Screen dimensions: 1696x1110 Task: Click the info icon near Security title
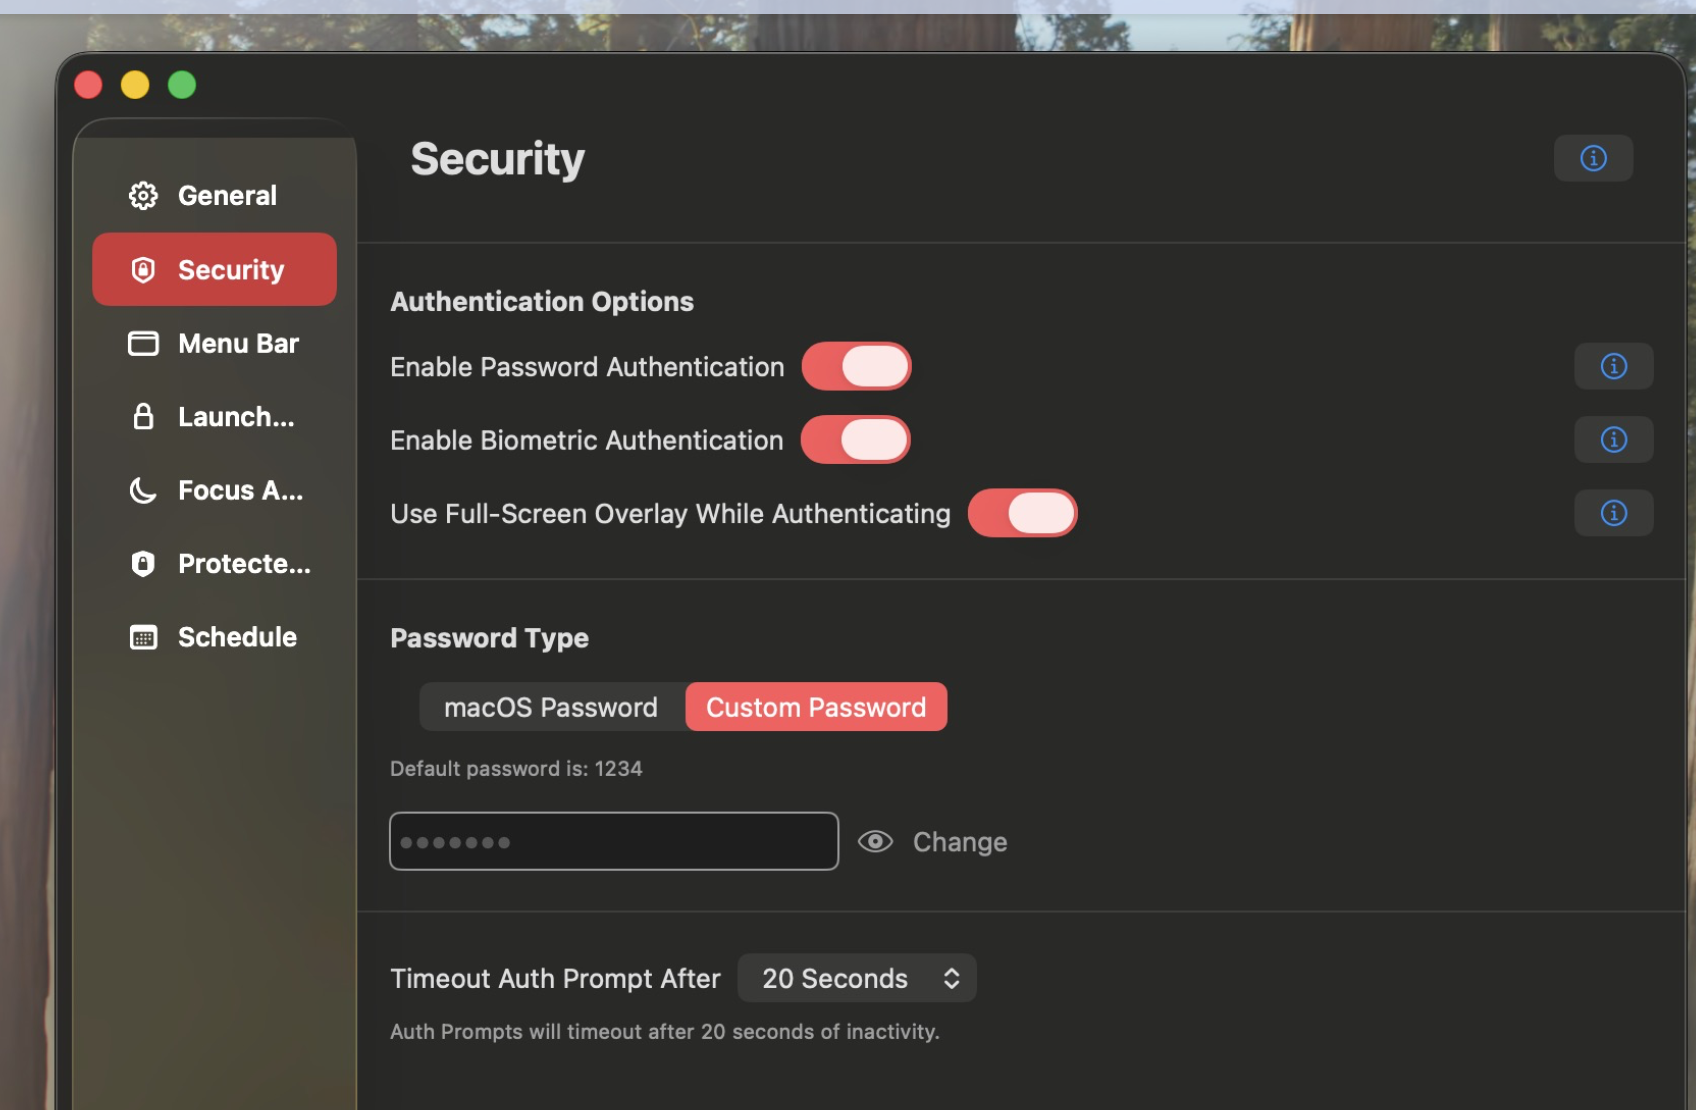[x=1592, y=157]
